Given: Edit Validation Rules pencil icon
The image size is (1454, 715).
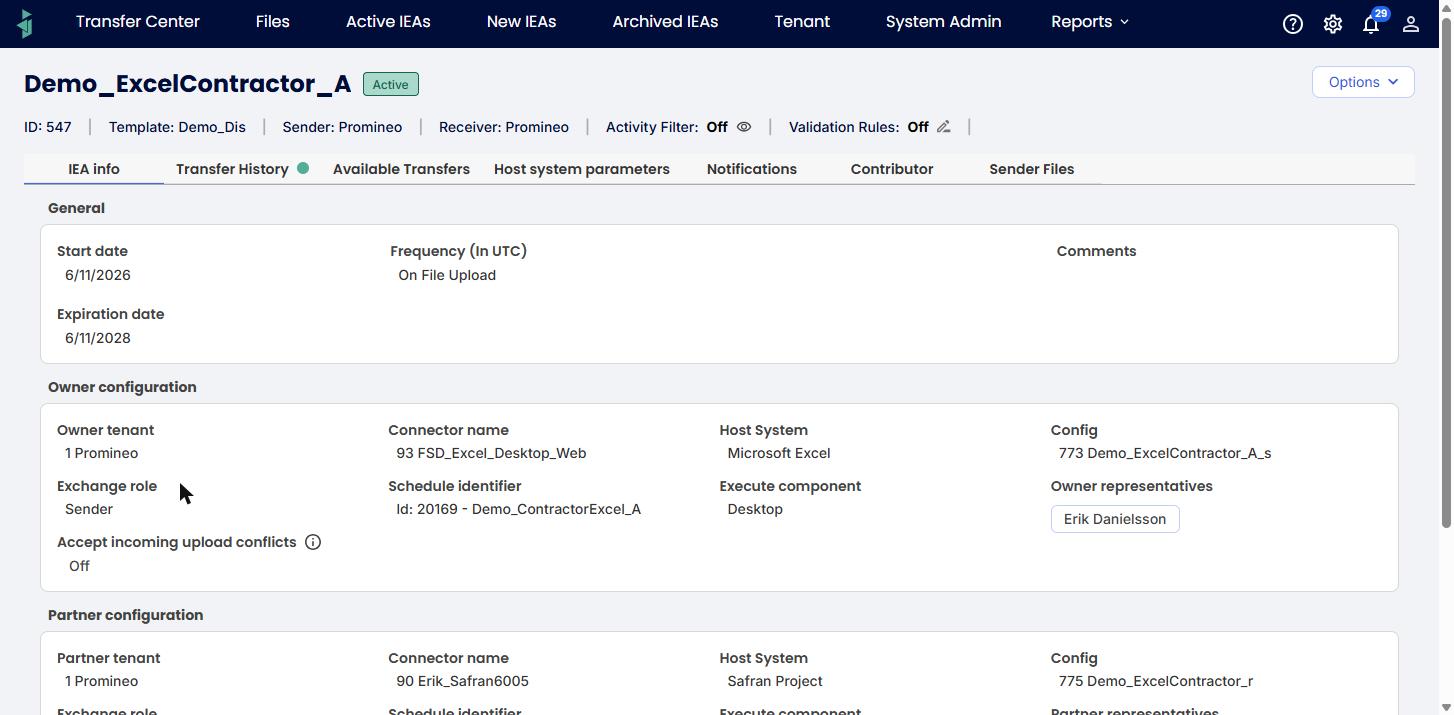Looking at the screenshot, I should click(943, 127).
